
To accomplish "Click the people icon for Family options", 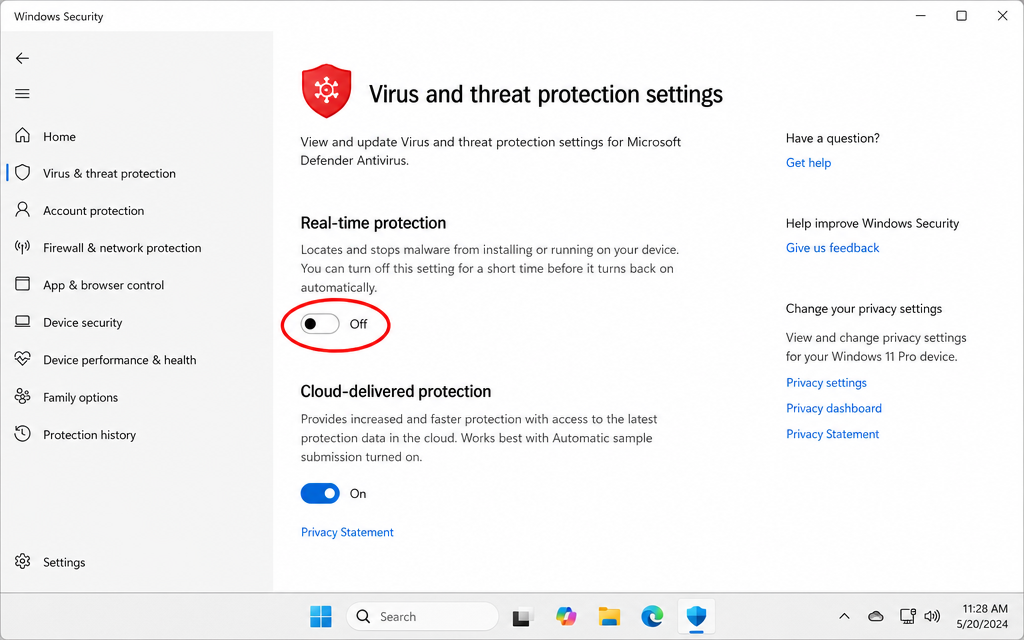I will (x=22, y=396).
